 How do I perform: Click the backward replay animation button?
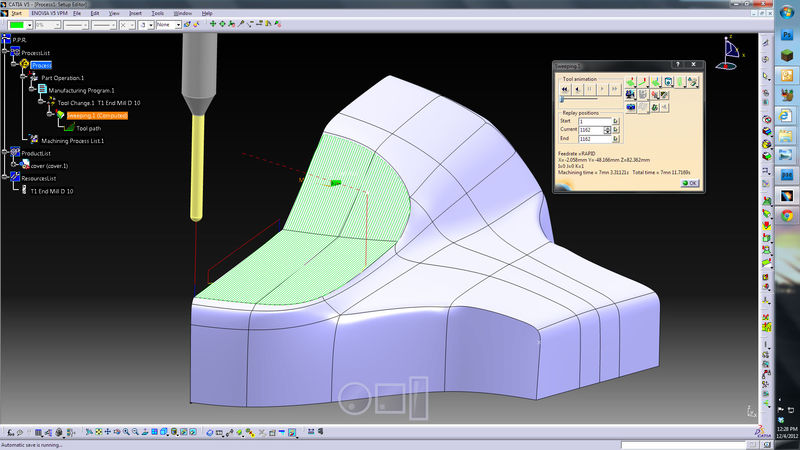tap(577, 89)
